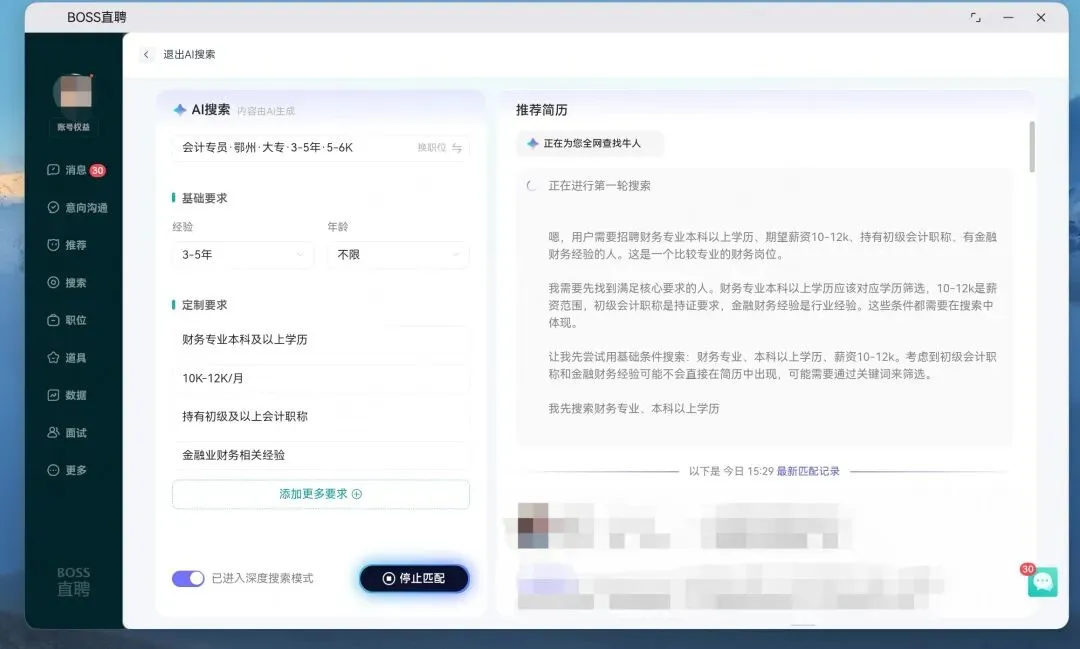
Task: Click the 定制要求 section heading
Action: 205,305
